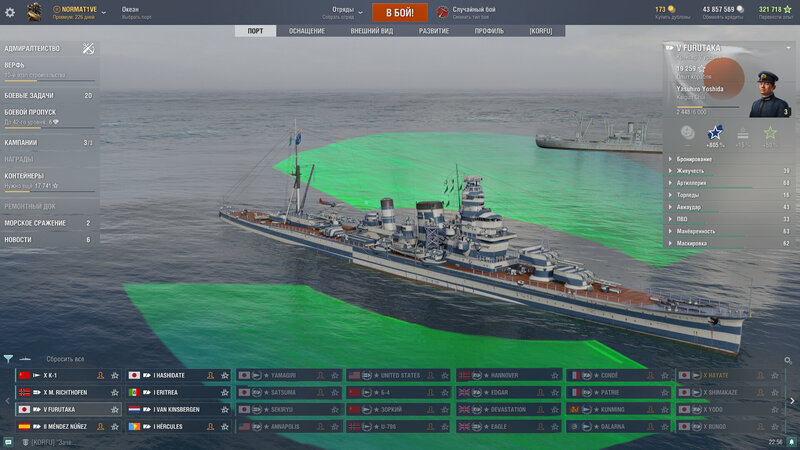Toggle favorite star on X Yodo
Viewport: 800px width, 450px height.
774,410
